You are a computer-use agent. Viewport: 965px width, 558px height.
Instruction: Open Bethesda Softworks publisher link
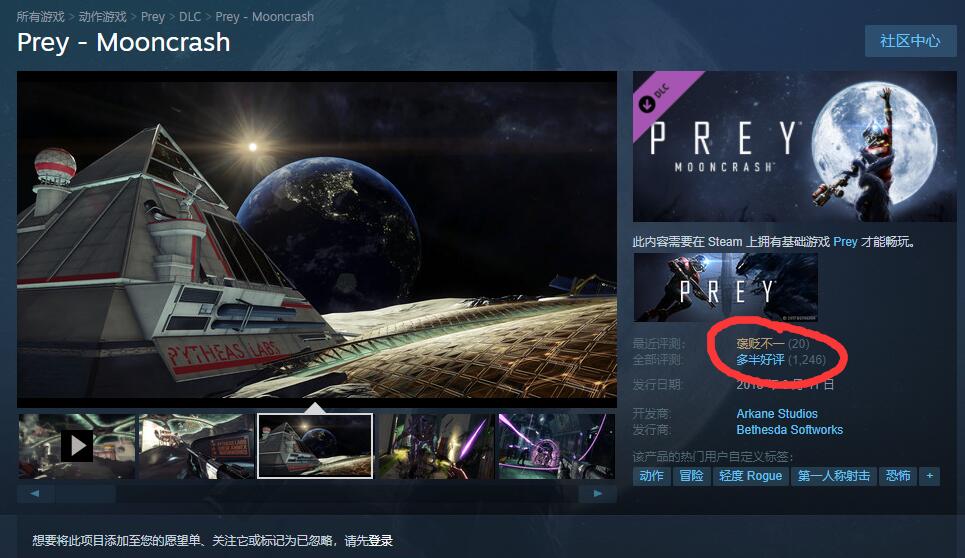pos(790,429)
